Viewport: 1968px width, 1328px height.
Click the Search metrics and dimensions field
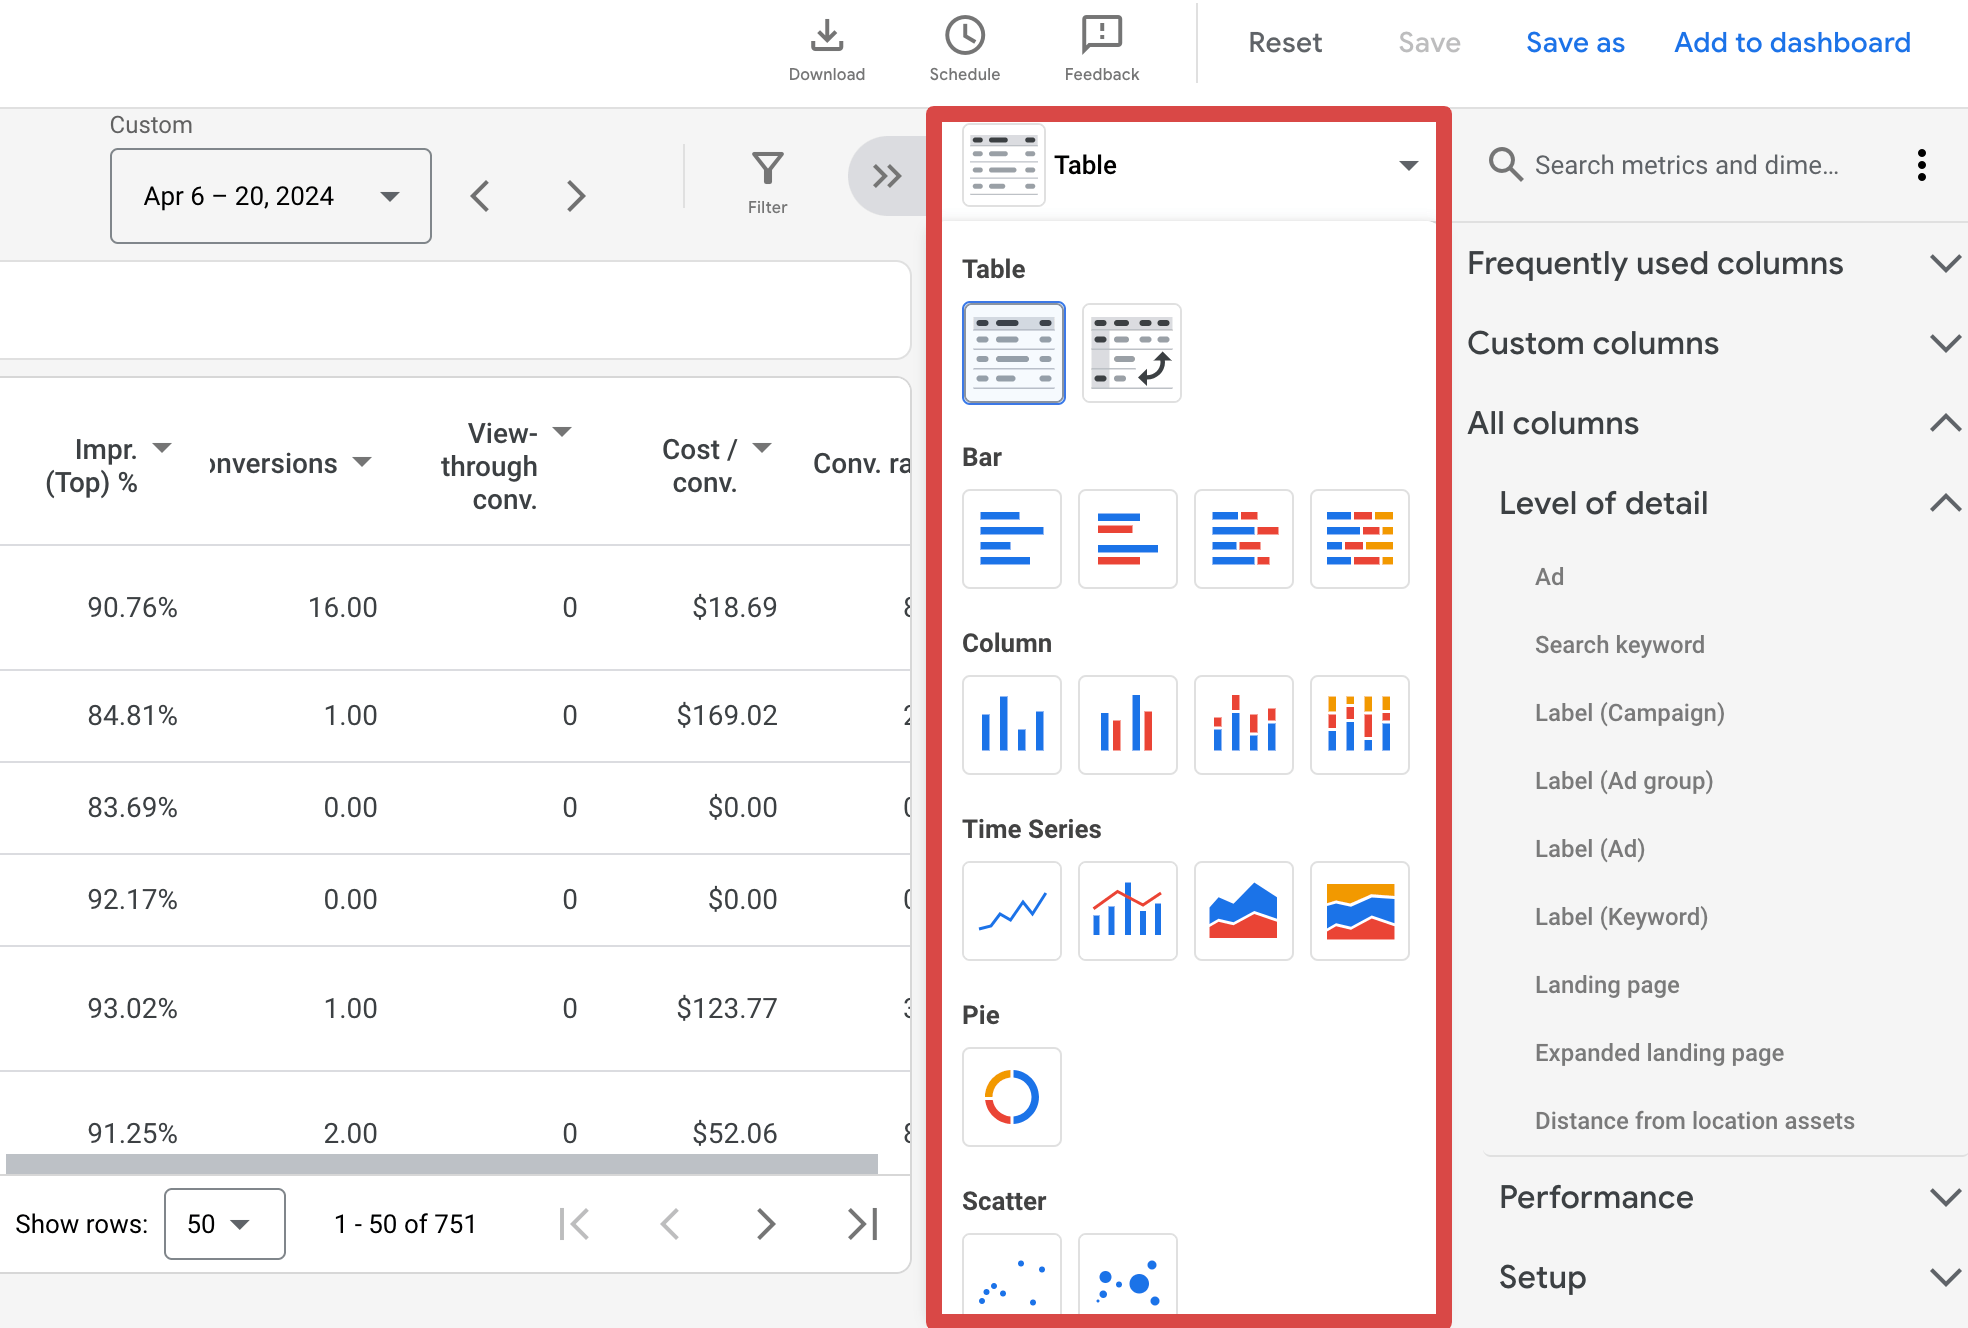pos(1686,165)
